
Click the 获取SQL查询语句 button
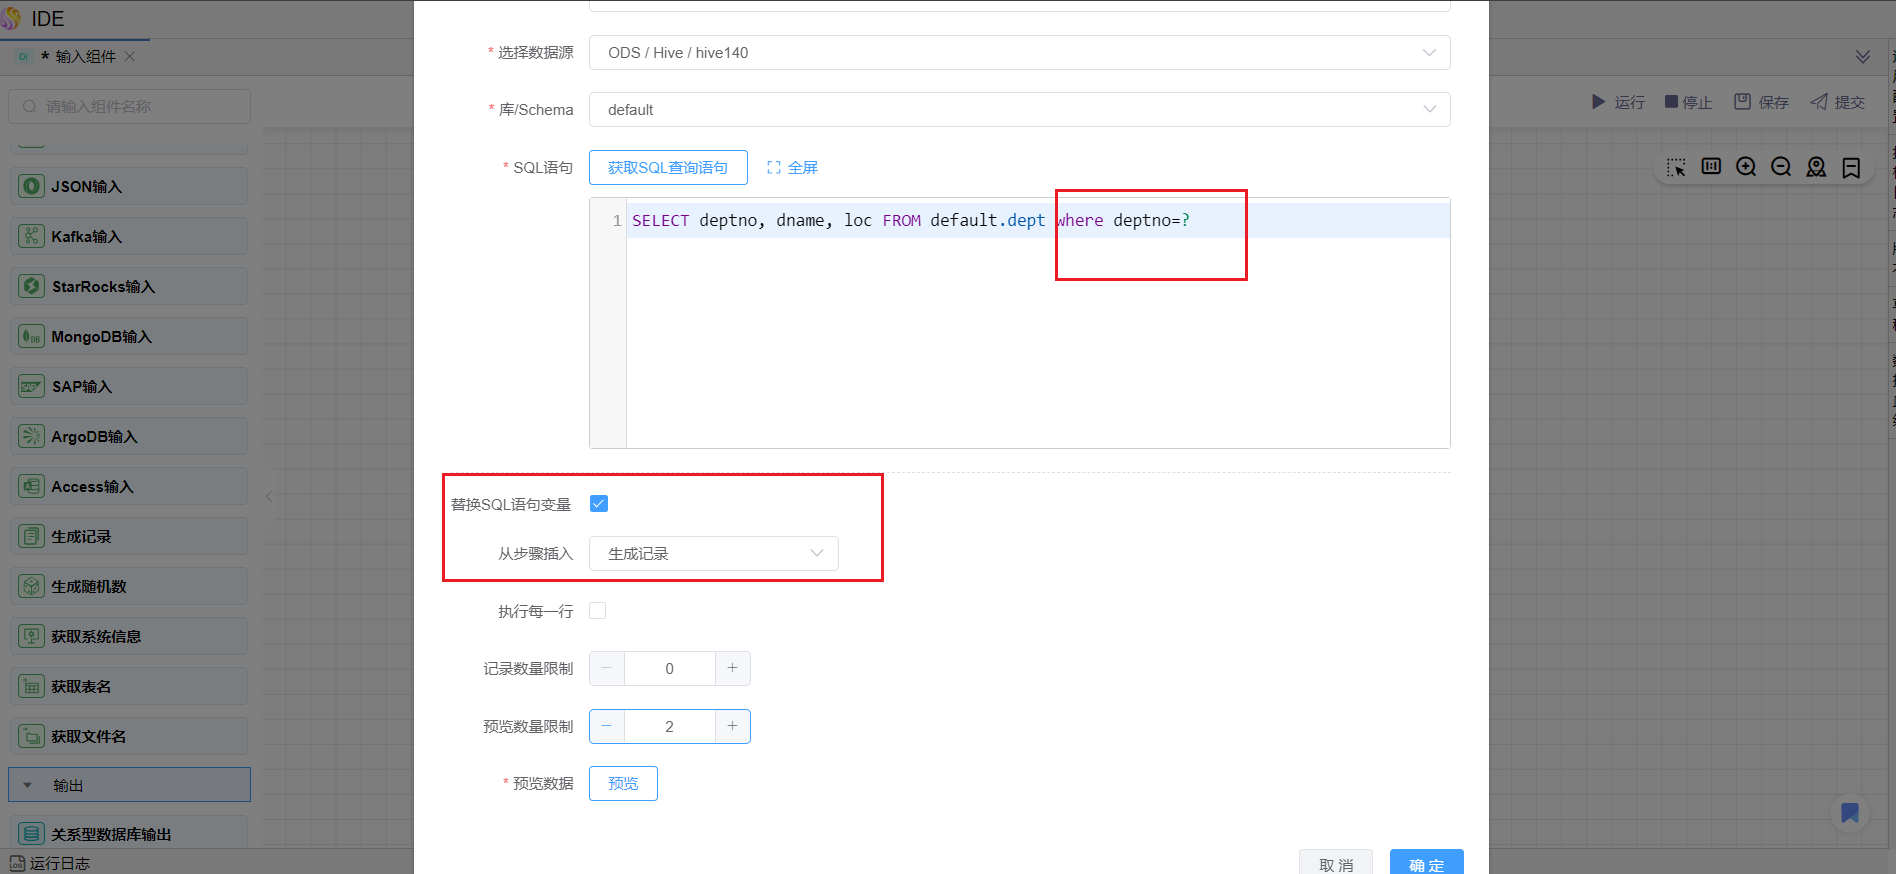tap(668, 168)
